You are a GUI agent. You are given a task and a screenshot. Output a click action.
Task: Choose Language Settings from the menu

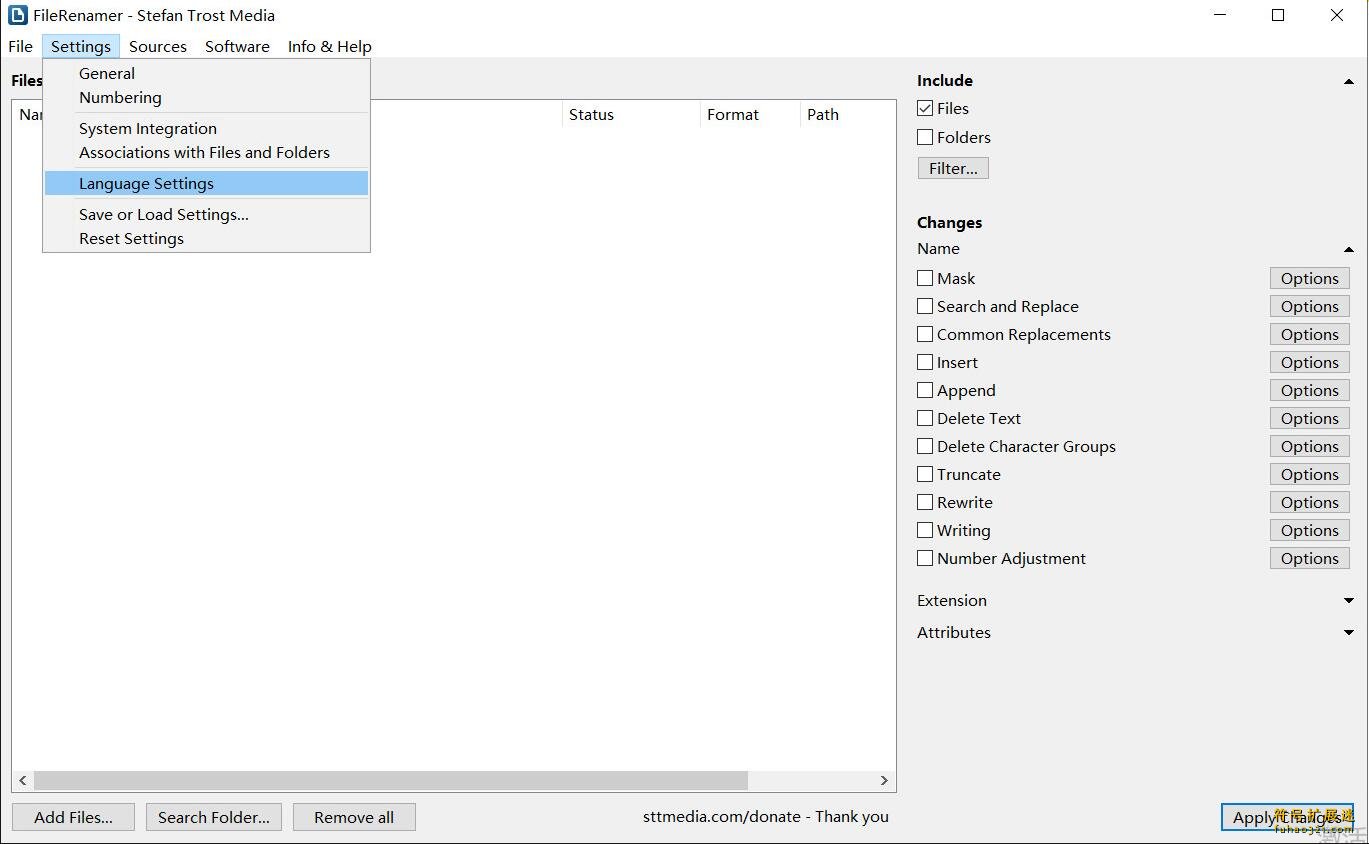pos(146,184)
